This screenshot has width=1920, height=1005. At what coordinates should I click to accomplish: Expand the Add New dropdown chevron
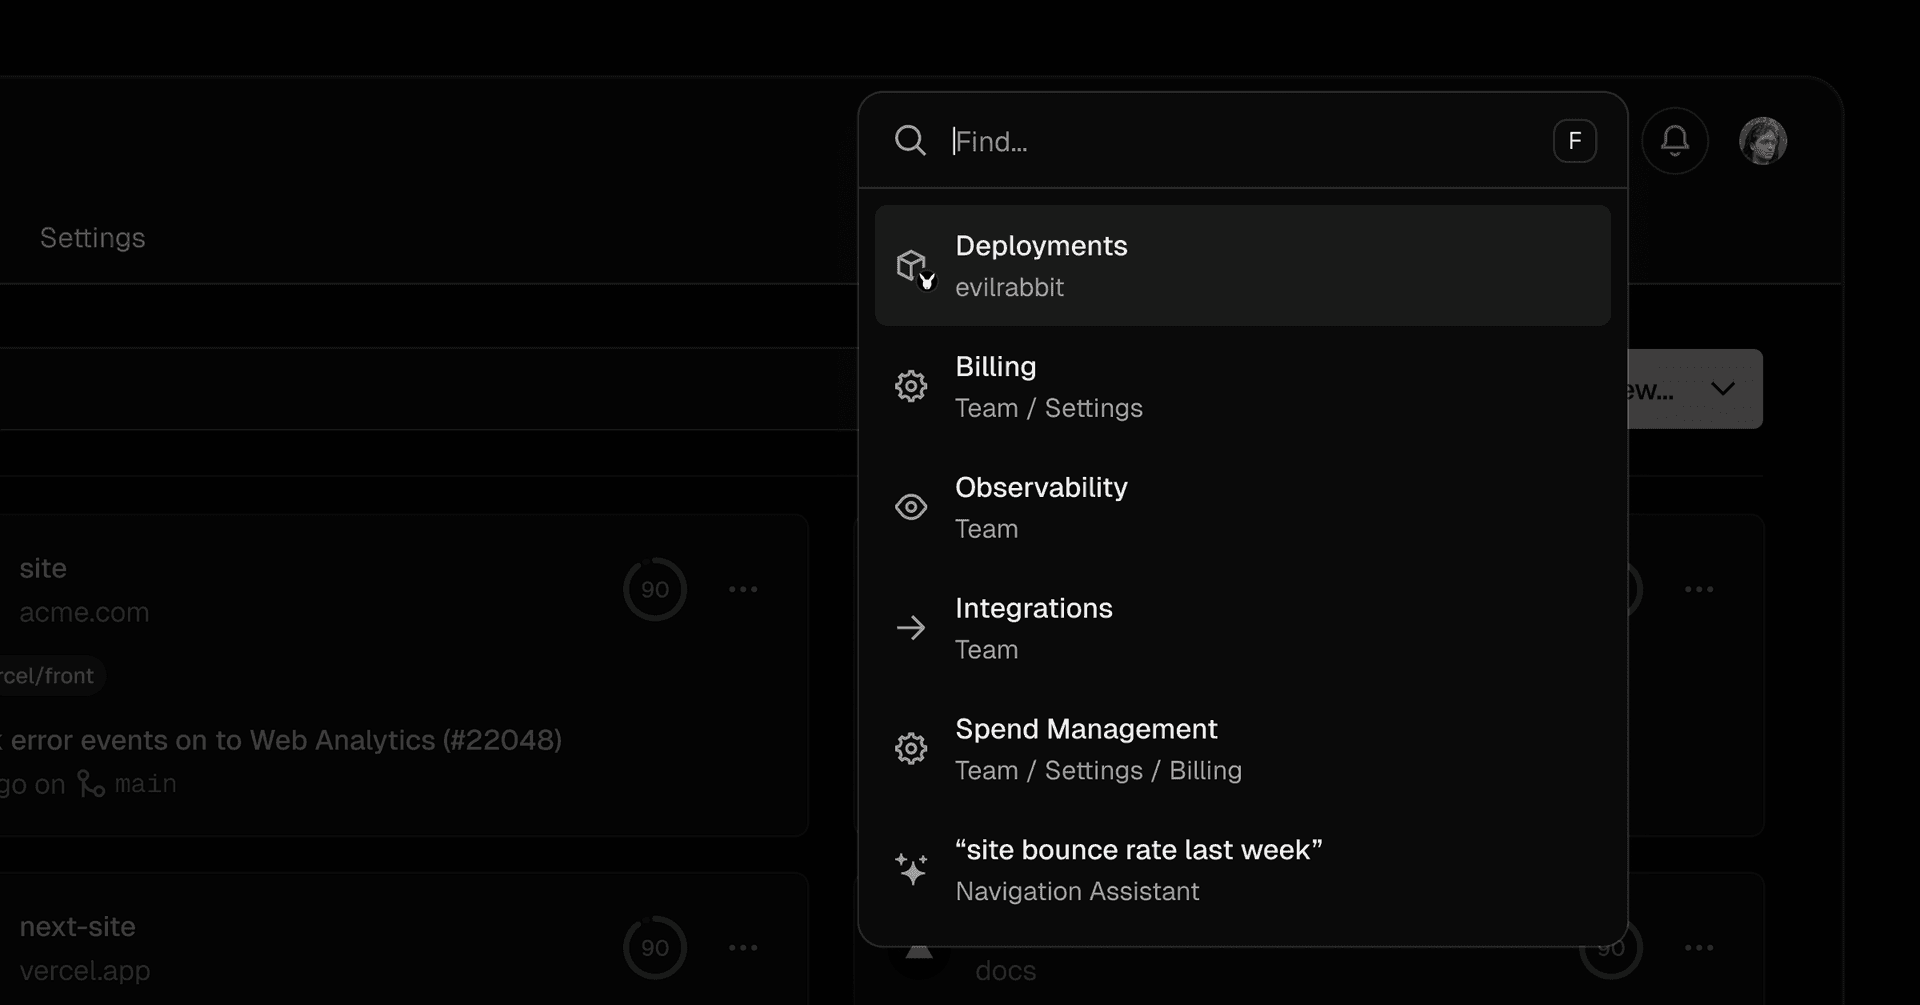pos(1722,389)
